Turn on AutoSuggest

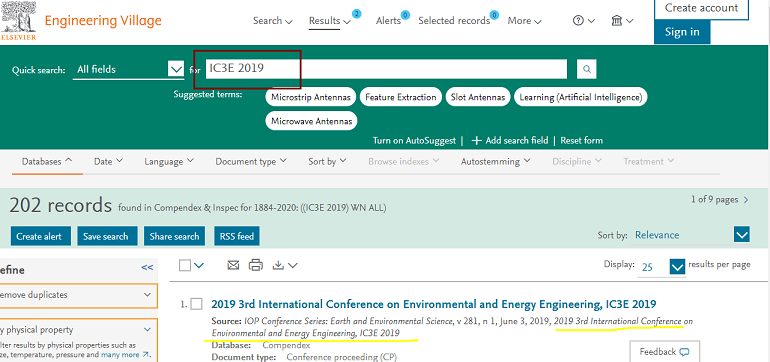[414, 140]
